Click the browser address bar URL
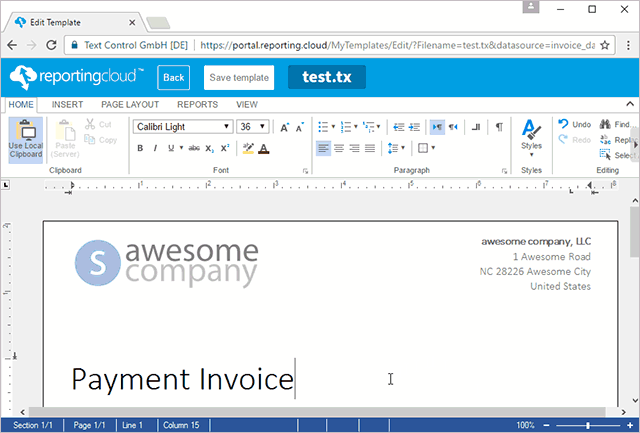640x433 pixels. click(x=398, y=45)
